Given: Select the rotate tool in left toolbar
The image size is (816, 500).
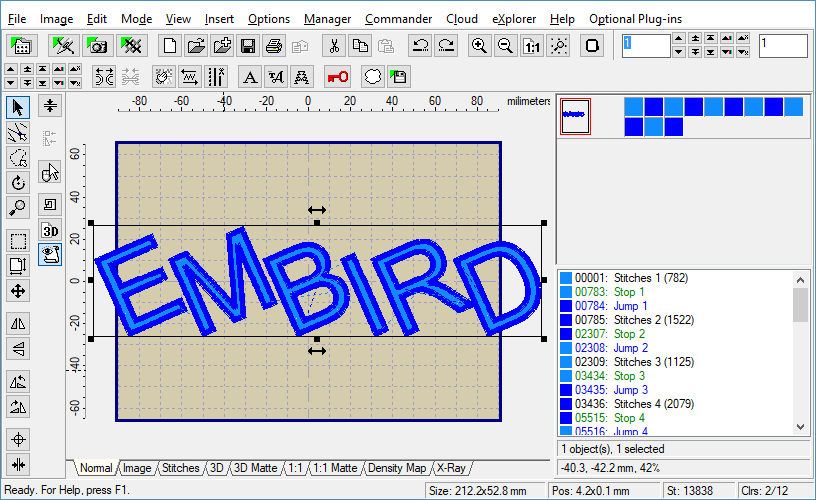Looking at the screenshot, I should [18, 183].
